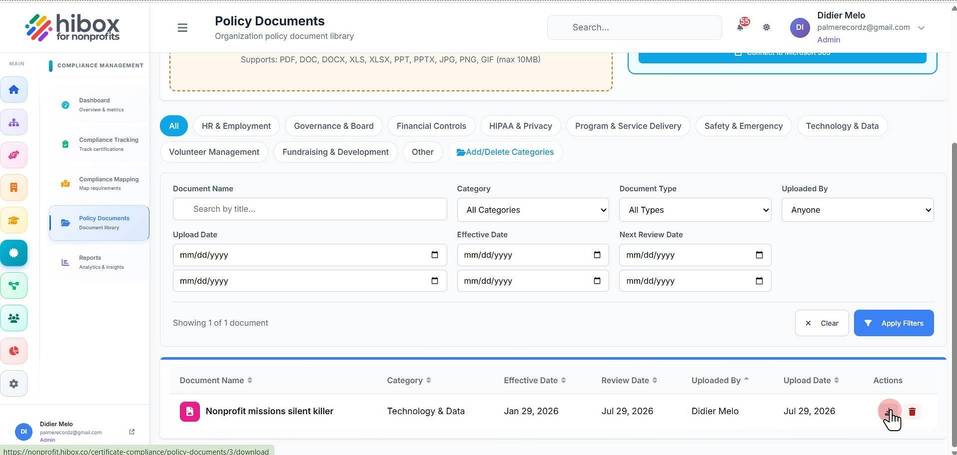Open the Uploaded By Anyone dropdown
The height and width of the screenshot is (455, 957).
click(858, 209)
